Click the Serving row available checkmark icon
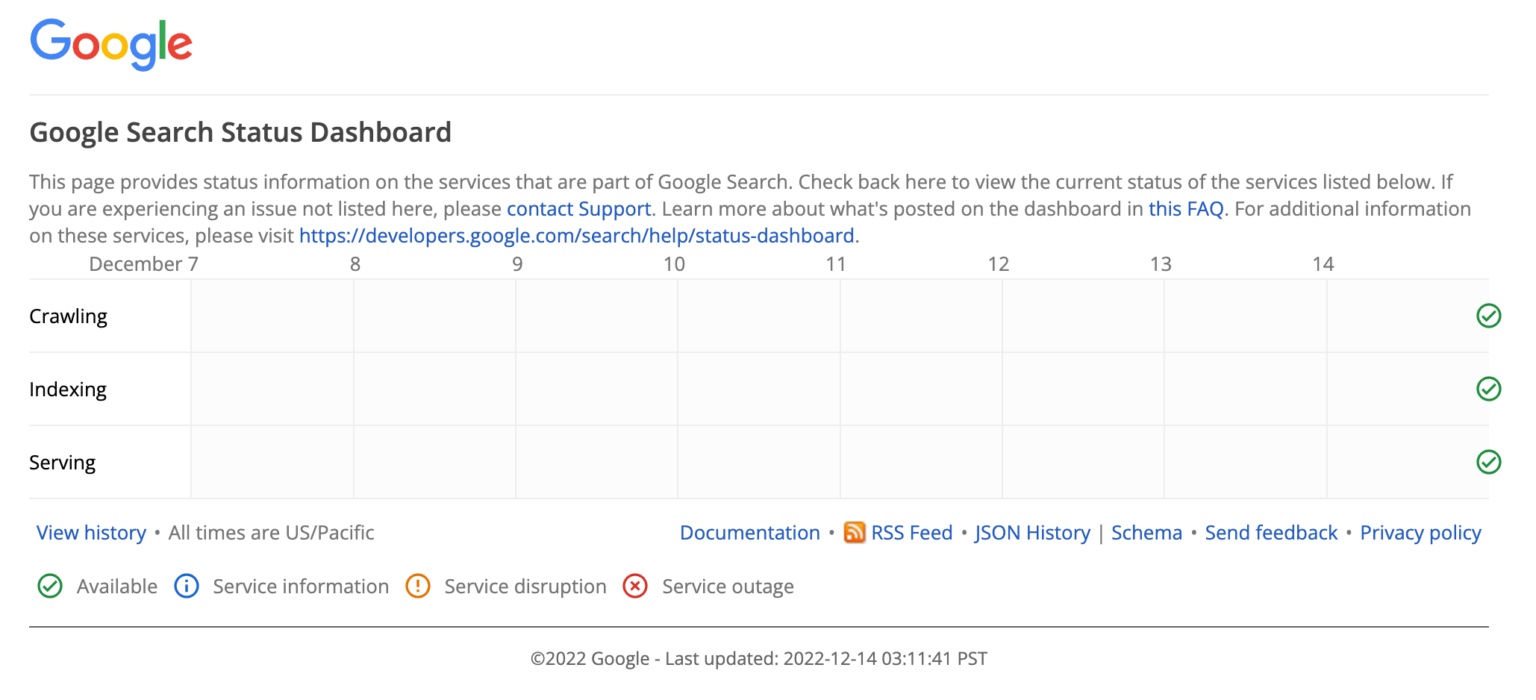The height and width of the screenshot is (700, 1536). pos(1488,462)
